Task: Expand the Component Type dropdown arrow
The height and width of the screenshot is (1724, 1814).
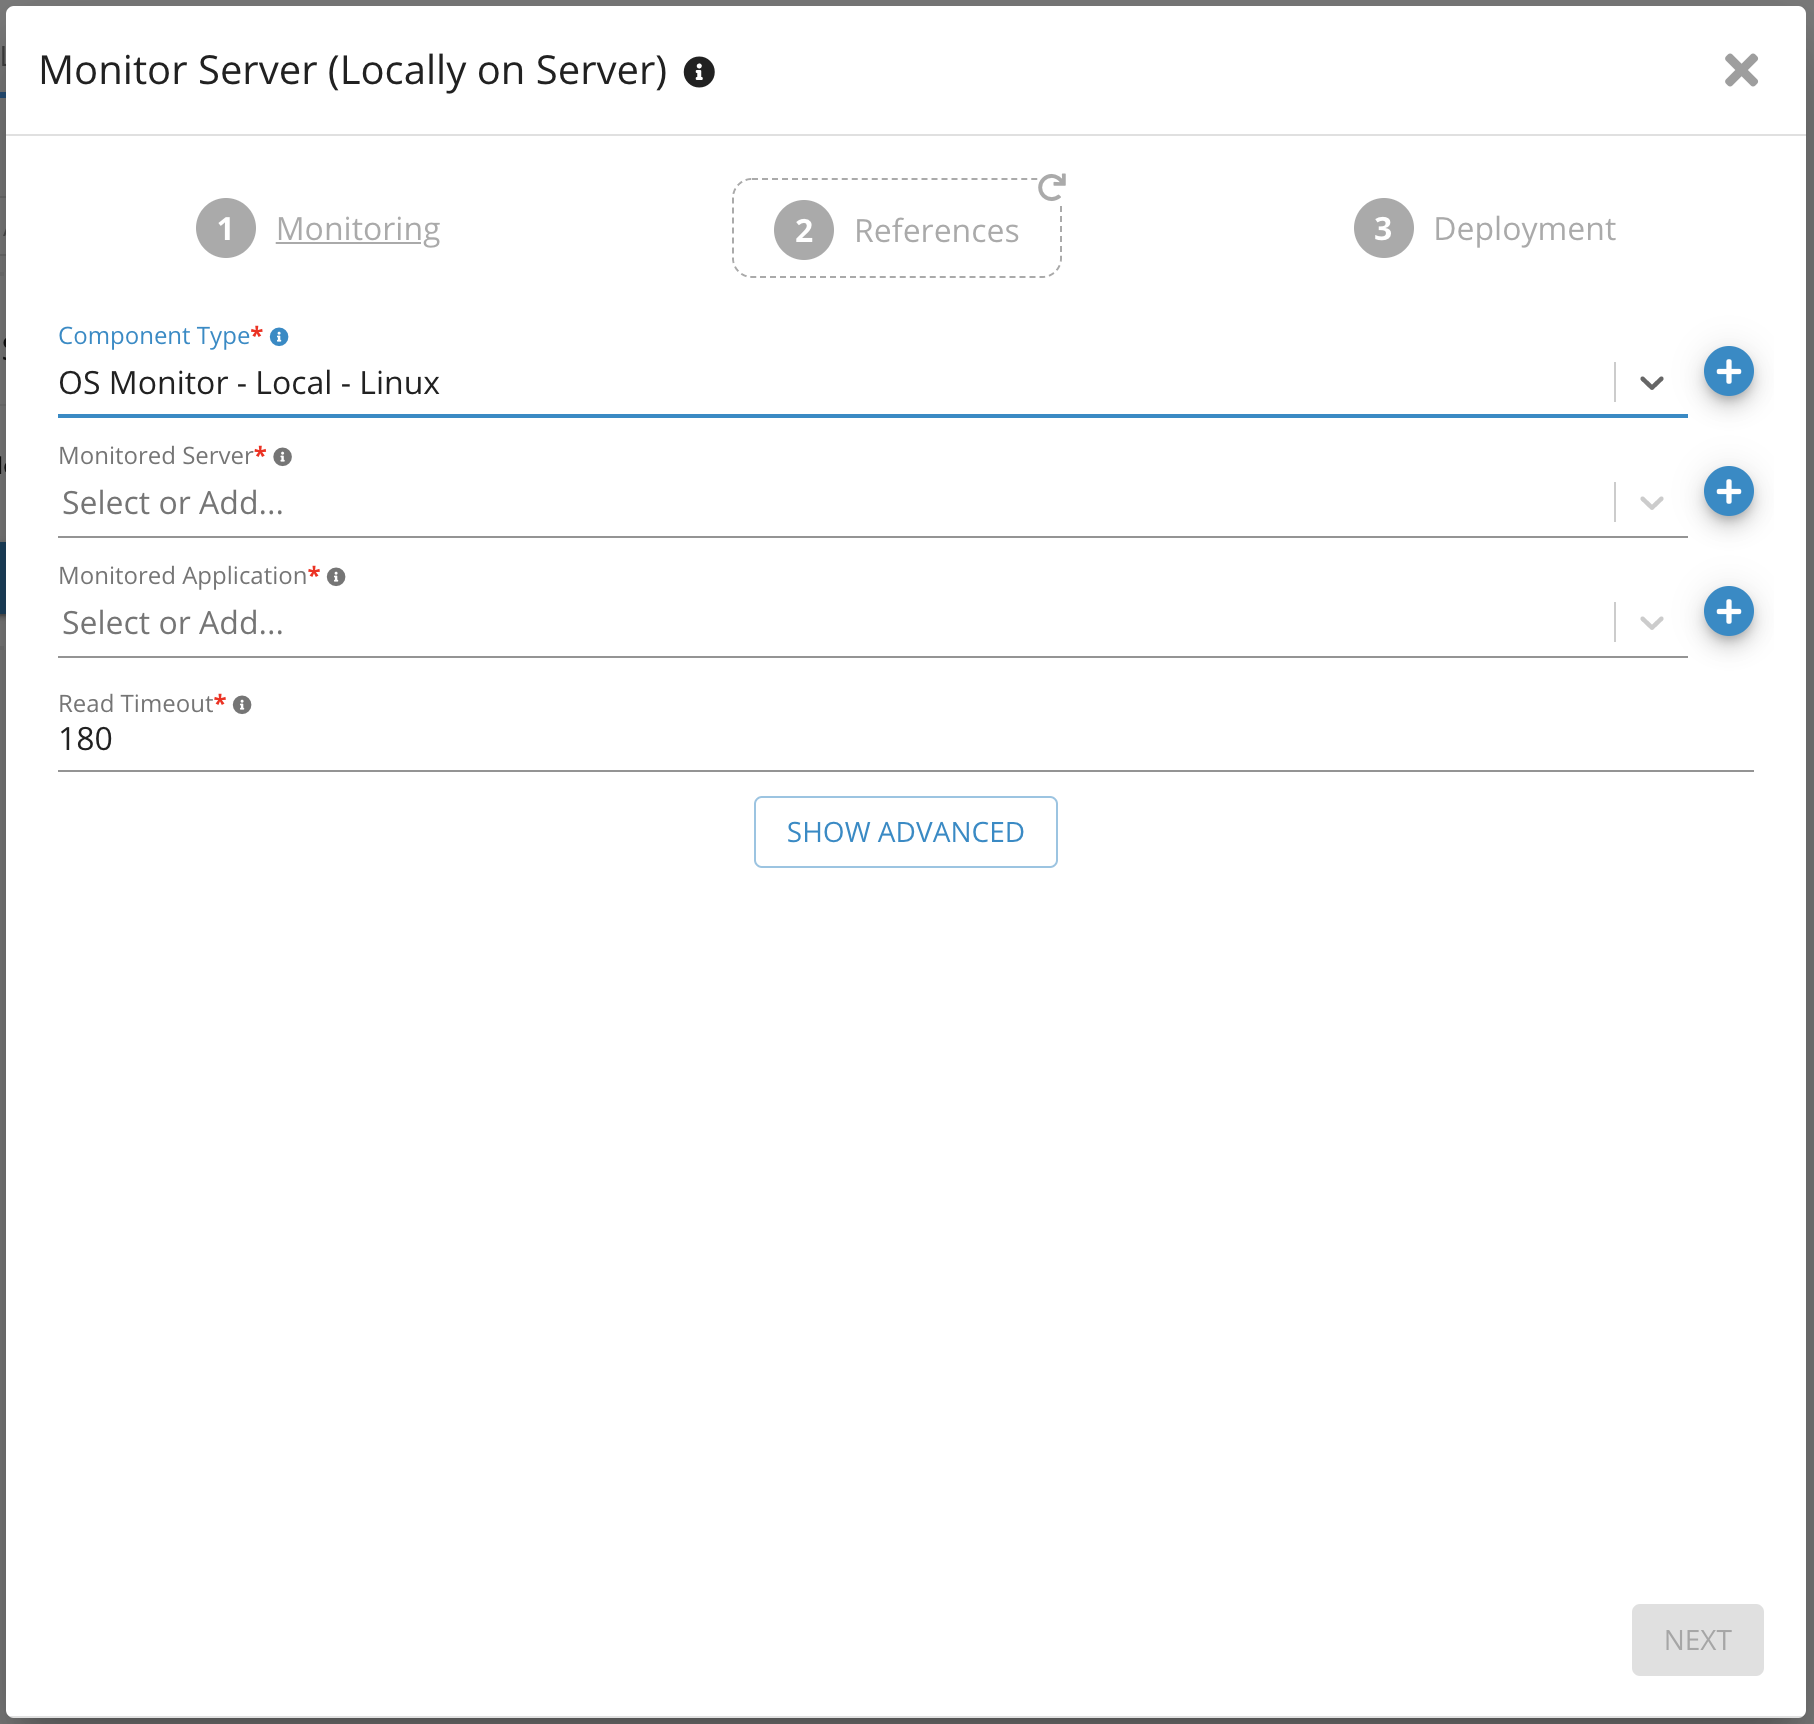Action: [1651, 383]
